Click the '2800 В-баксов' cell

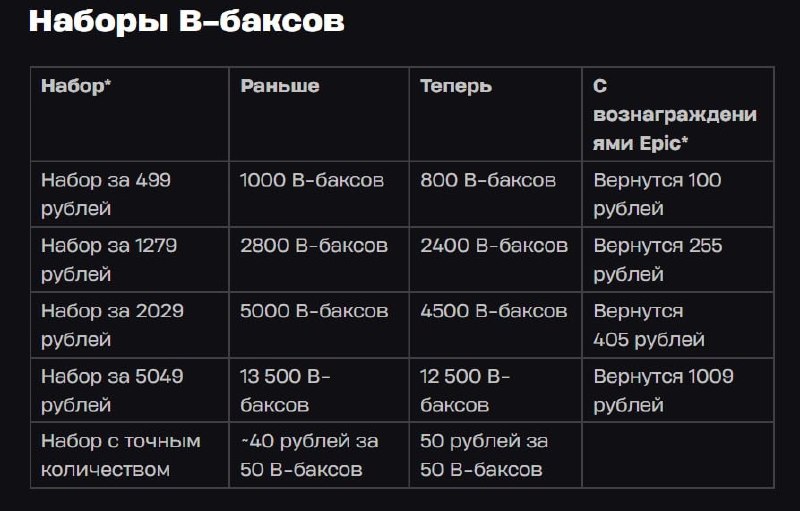tap(314, 246)
